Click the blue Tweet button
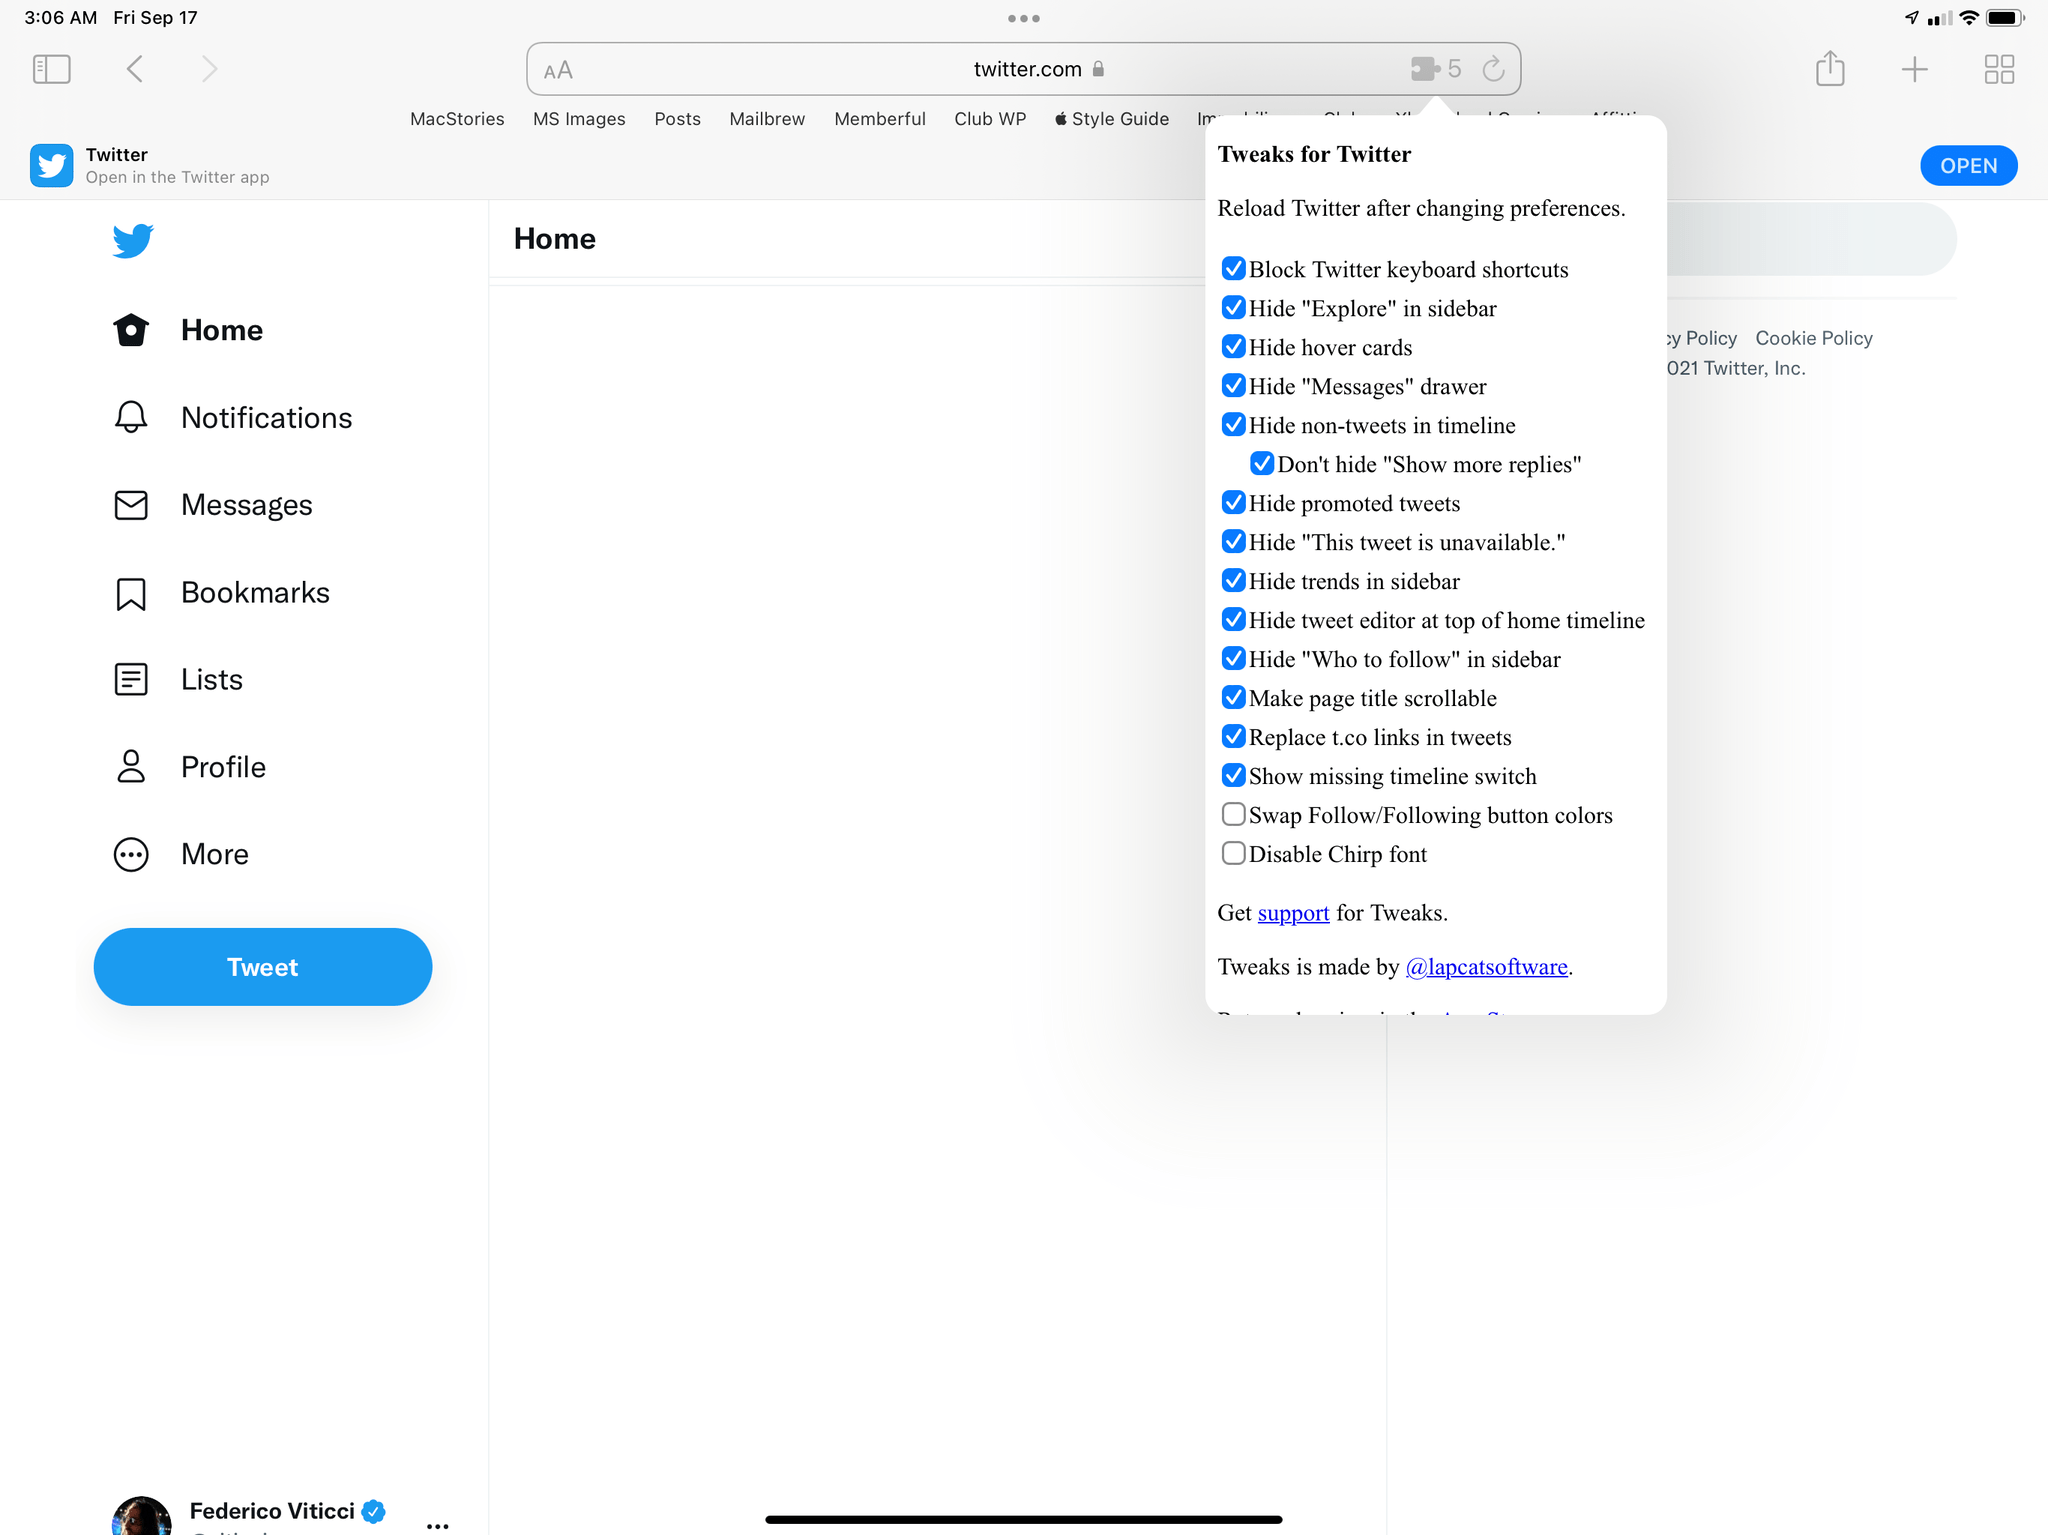This screenshot has height=1535, width=2048. (263, 967)
